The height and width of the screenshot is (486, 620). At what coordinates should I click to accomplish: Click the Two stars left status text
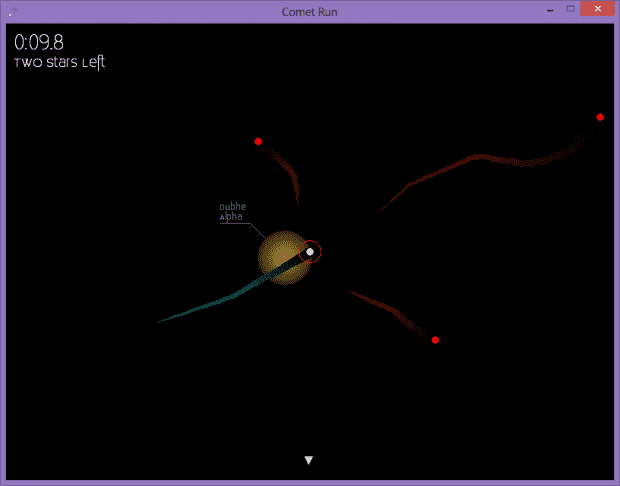tap(59, 63)
